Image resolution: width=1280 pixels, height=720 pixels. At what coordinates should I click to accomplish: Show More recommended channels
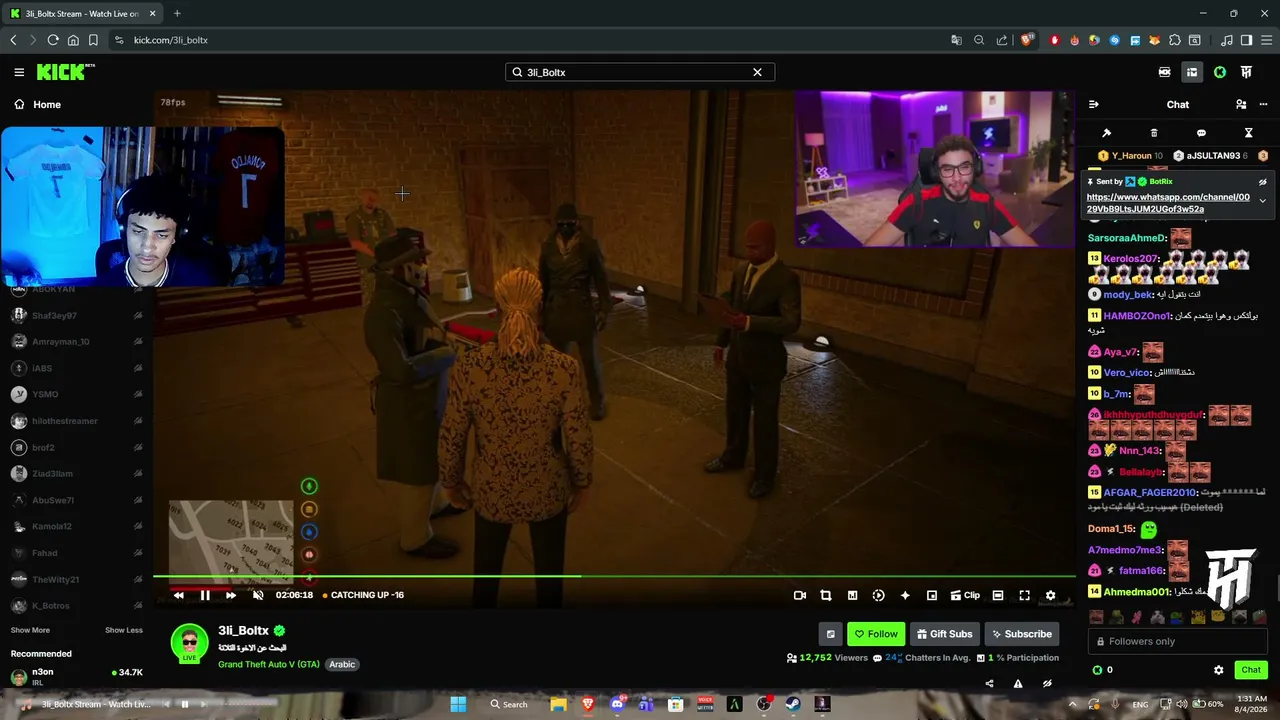coord(30,630)
